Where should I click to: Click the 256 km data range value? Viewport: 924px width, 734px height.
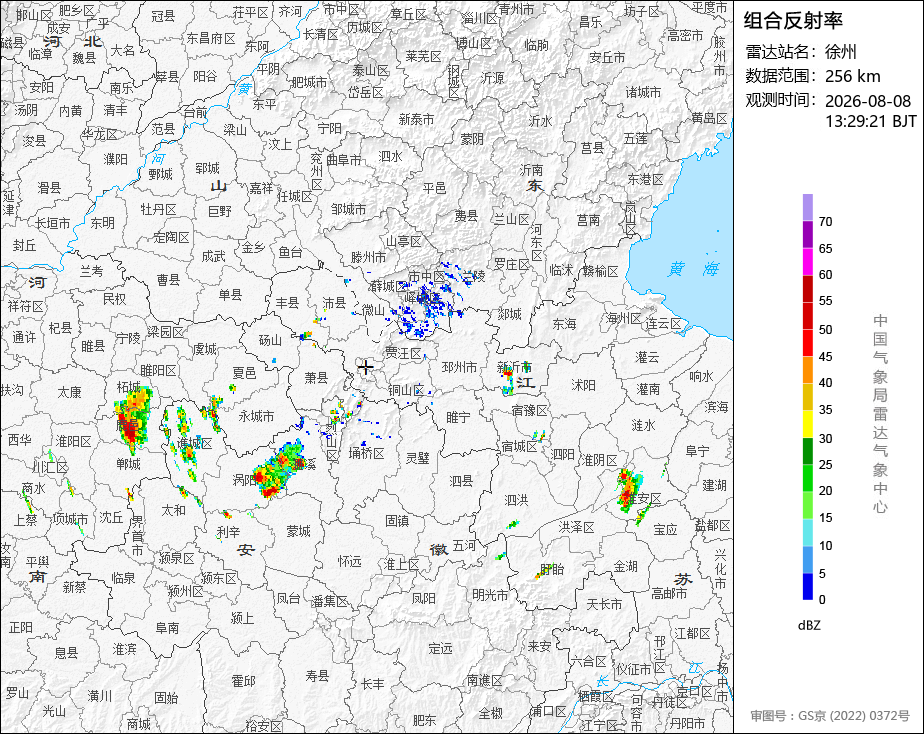pos(852,77)
